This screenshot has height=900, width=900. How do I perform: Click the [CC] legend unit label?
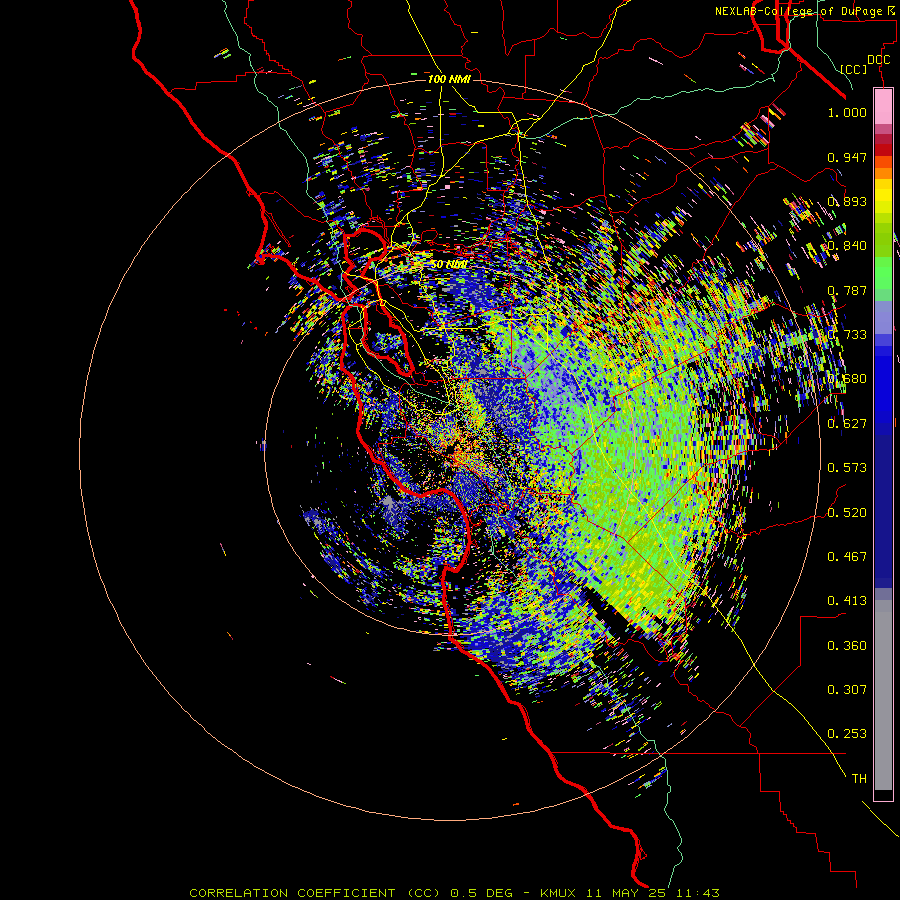pyautogui.click(x=854, y=69)
